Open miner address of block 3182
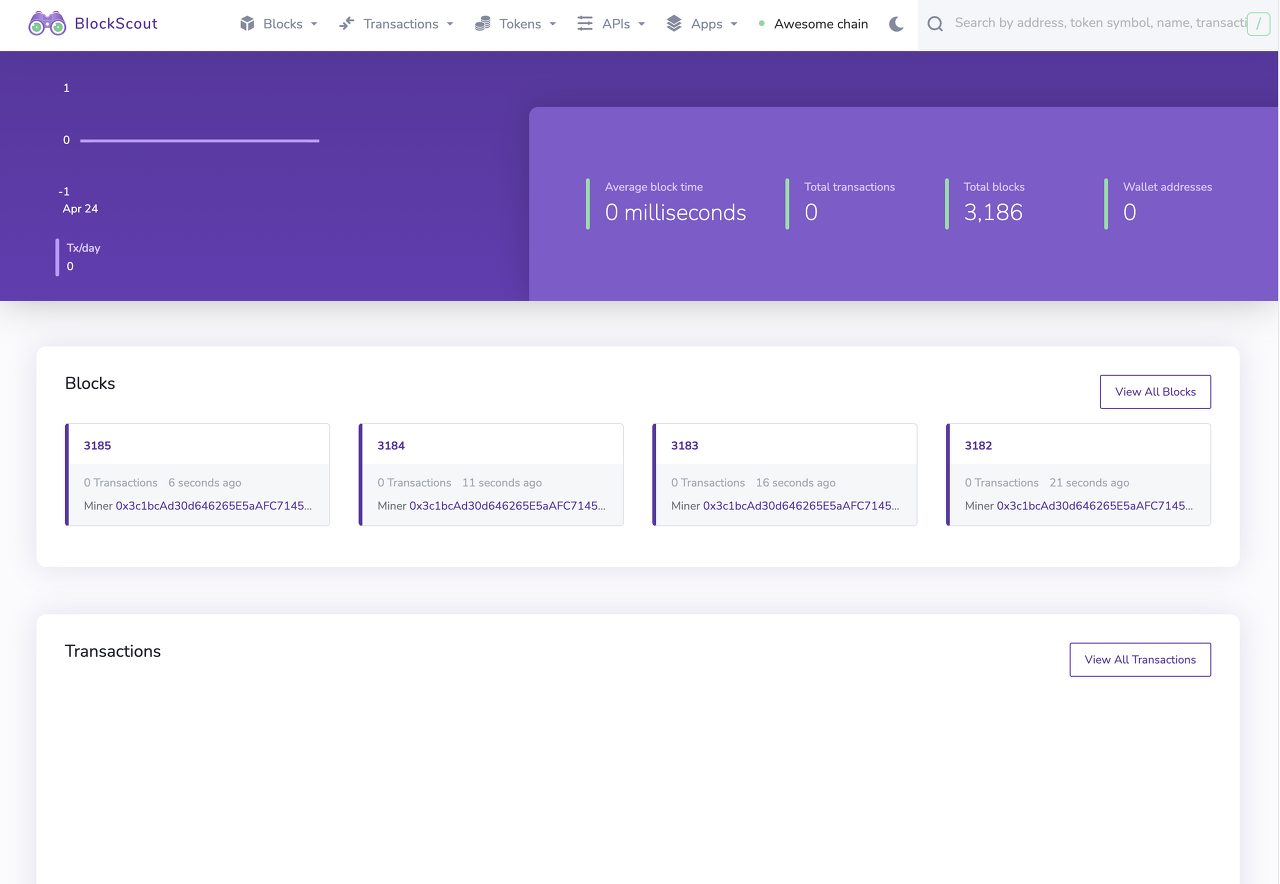The width and height of the screenshot is (1280, 884). click(1095, 506)
